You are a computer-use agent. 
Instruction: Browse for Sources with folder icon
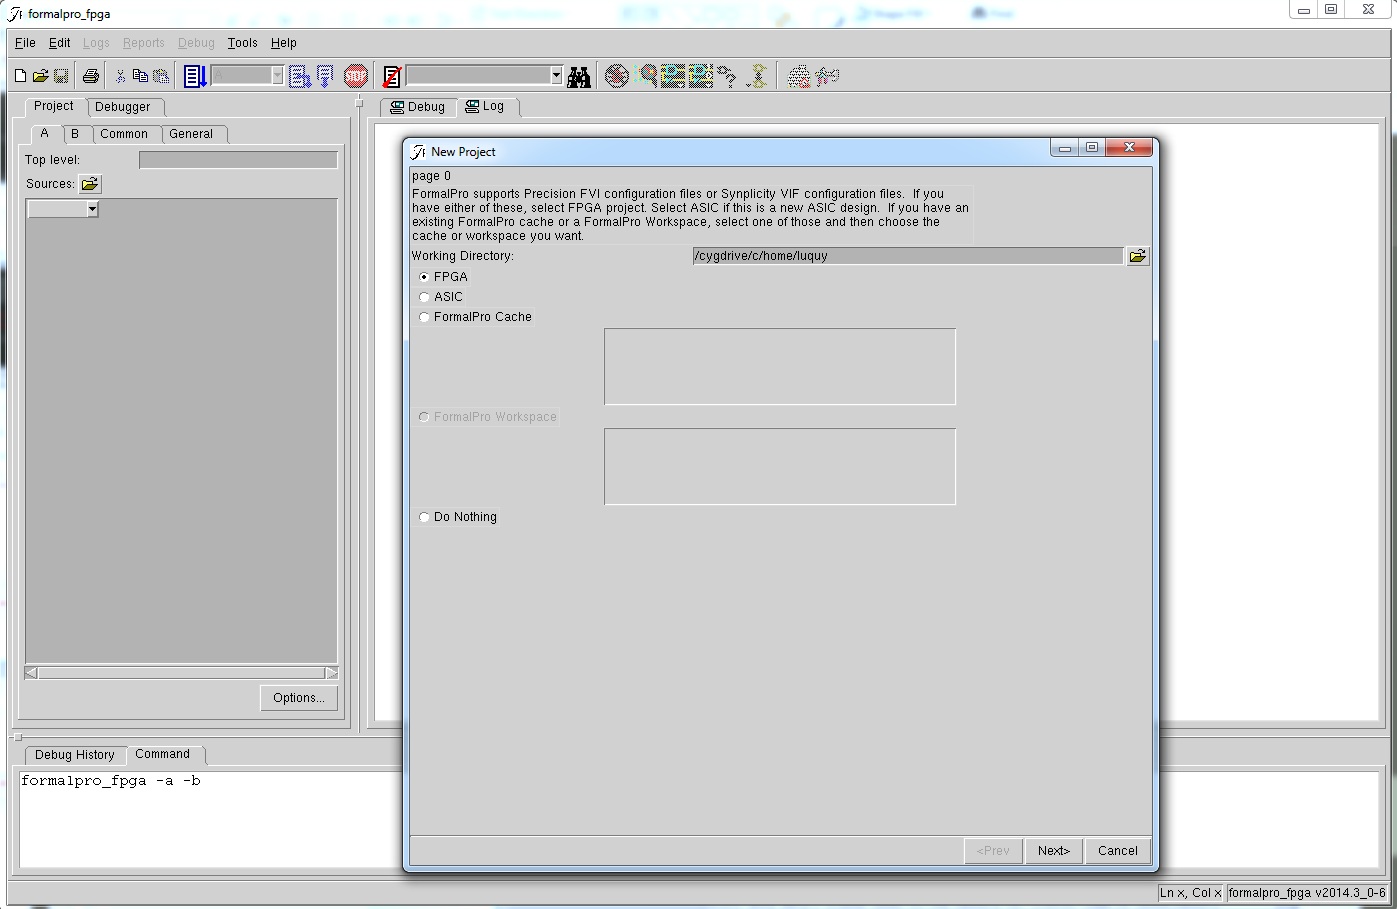point(90,184)
